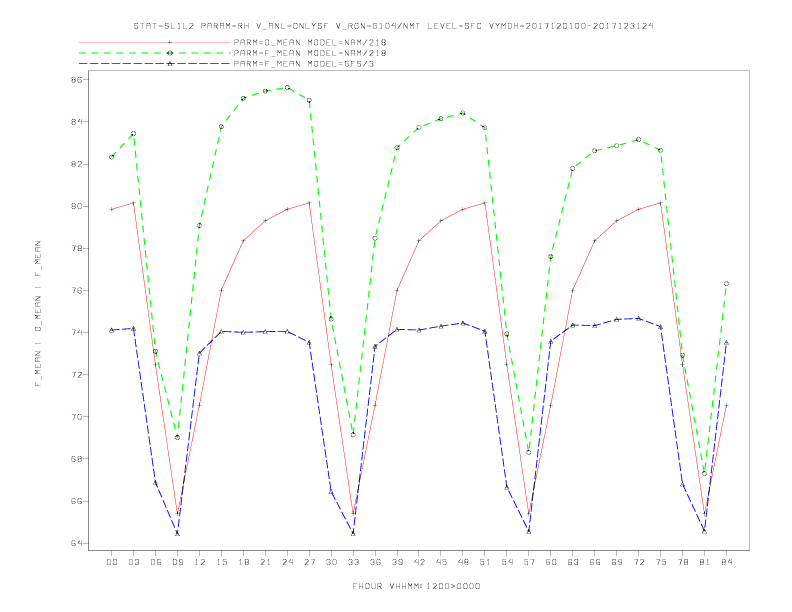Click x-axis tick label 21
This screenshot has height=612, width=792.
pos(265,562)
